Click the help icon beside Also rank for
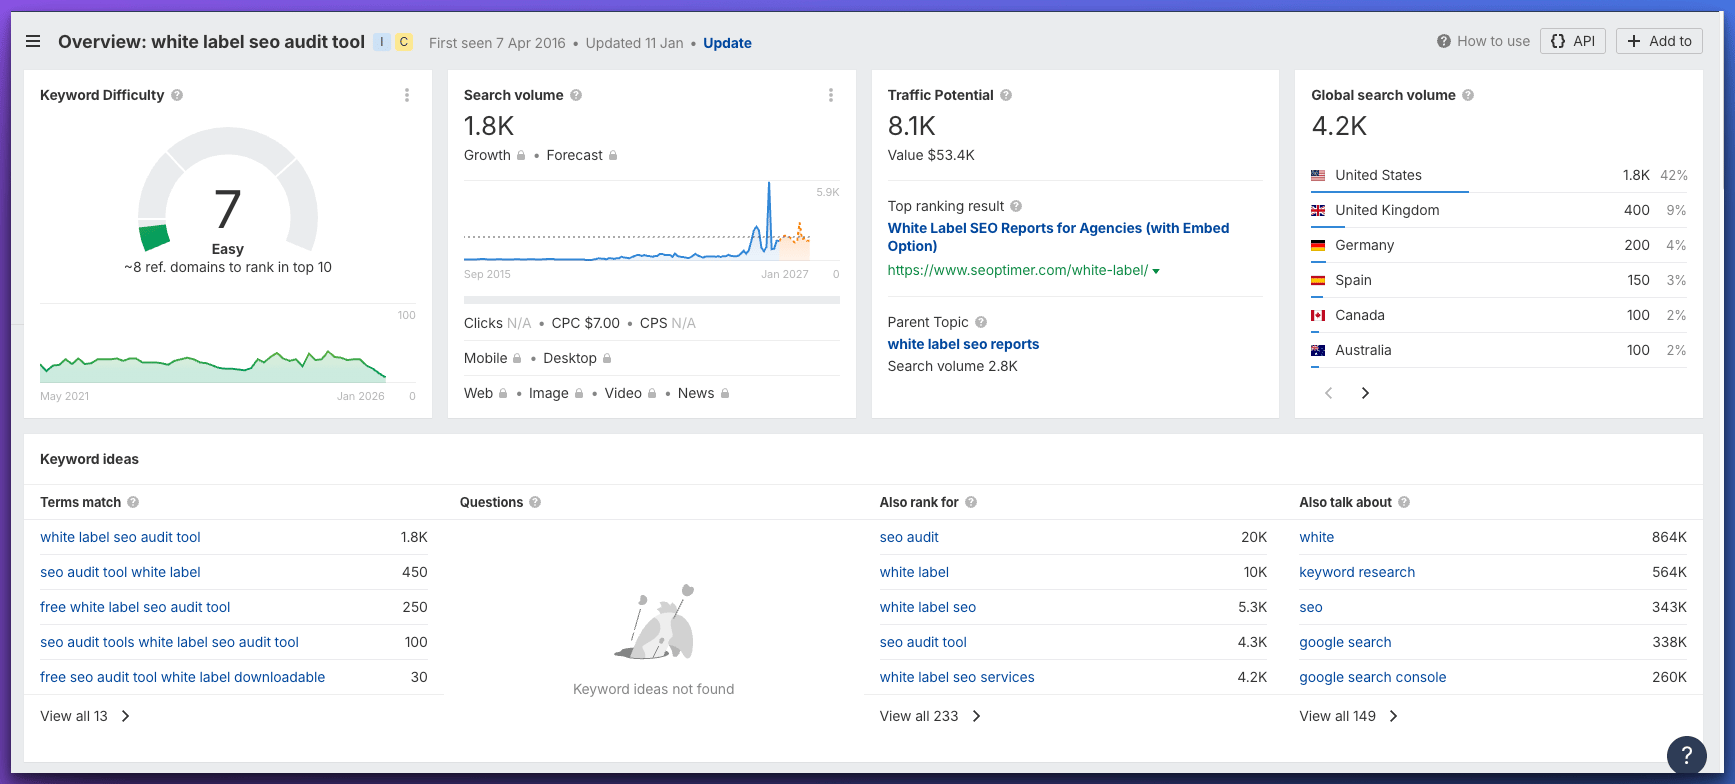 [971, 502]
